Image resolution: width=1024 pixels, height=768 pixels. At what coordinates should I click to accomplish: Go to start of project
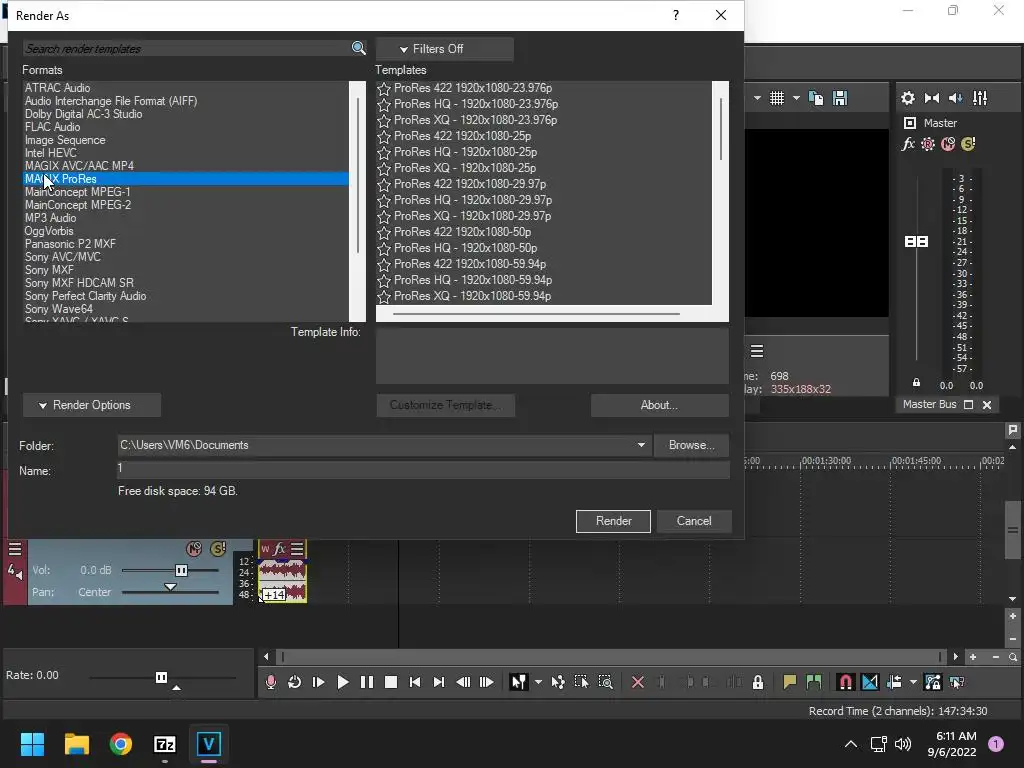point(415,682)
